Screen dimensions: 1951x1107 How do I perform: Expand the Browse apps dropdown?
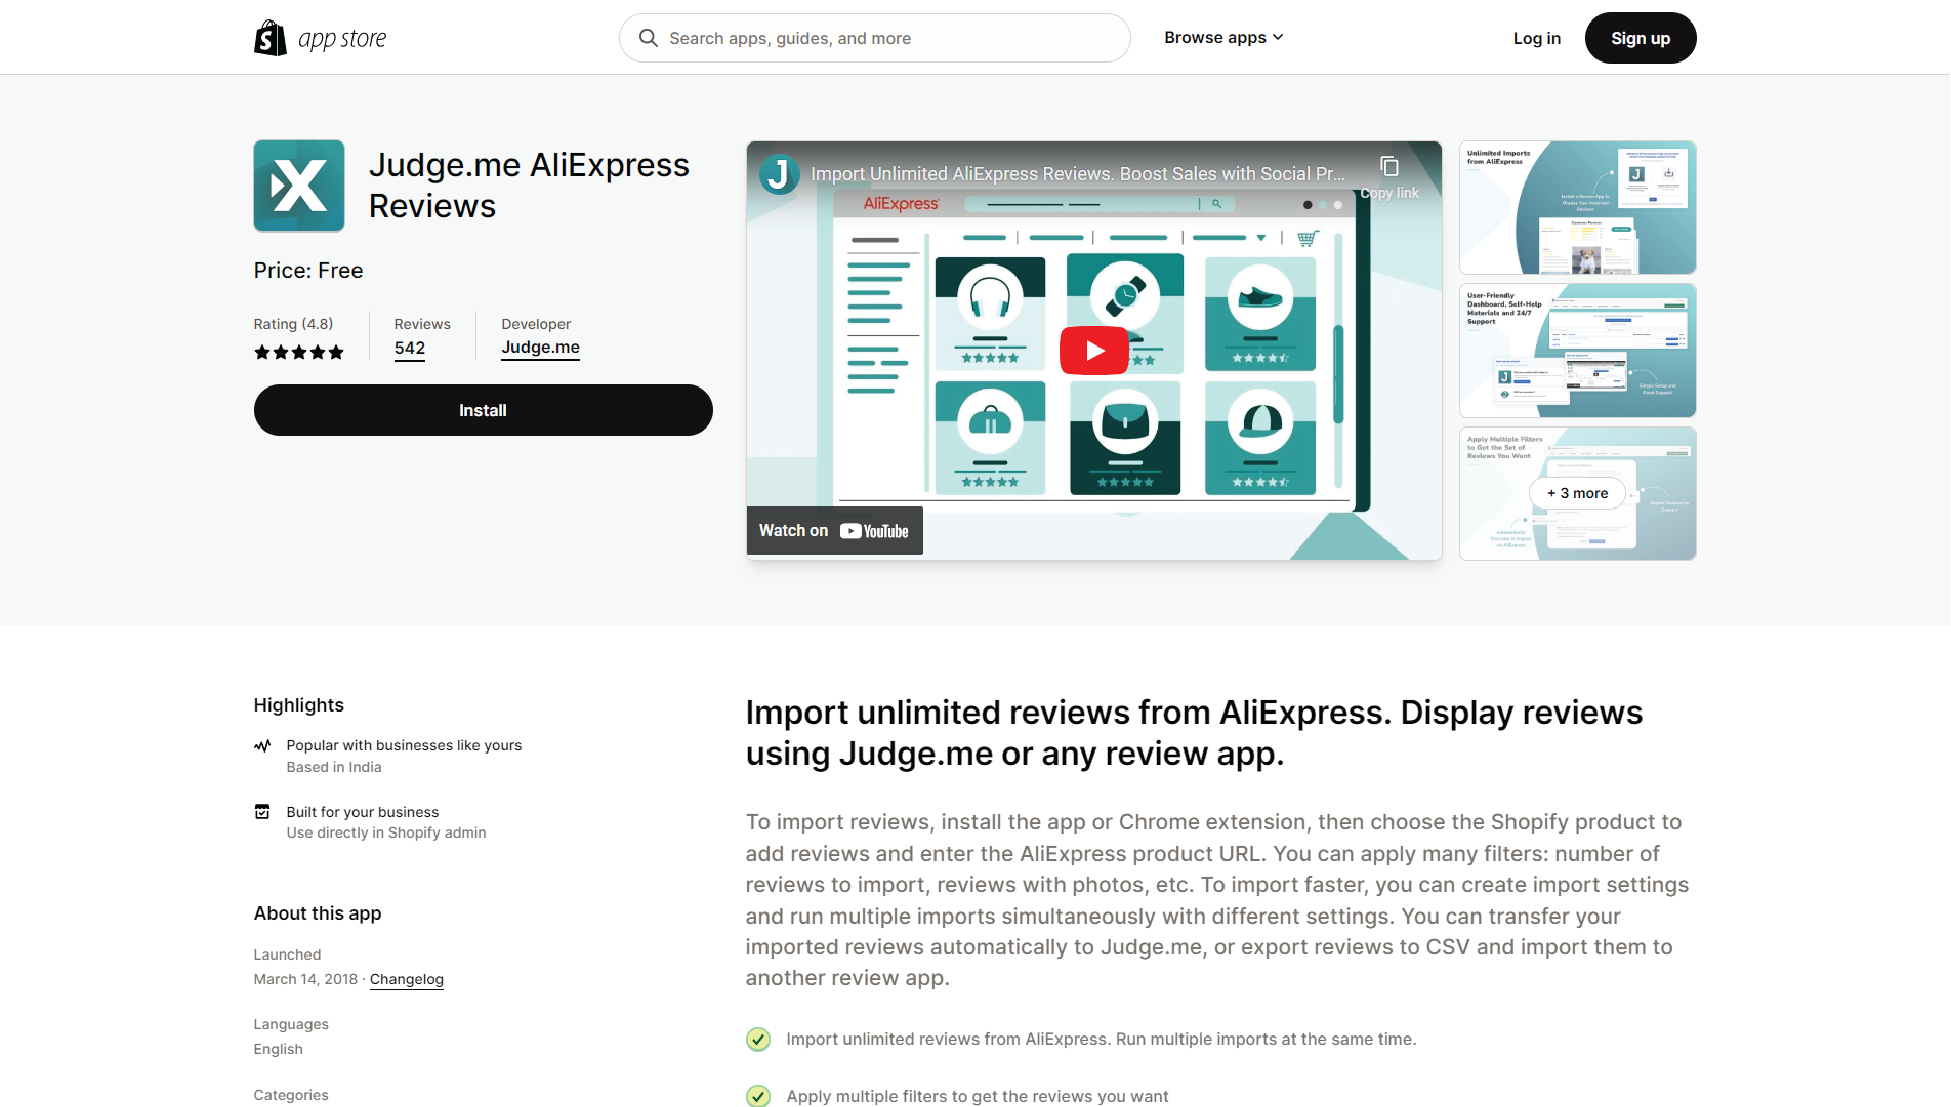click(1223, 38)
